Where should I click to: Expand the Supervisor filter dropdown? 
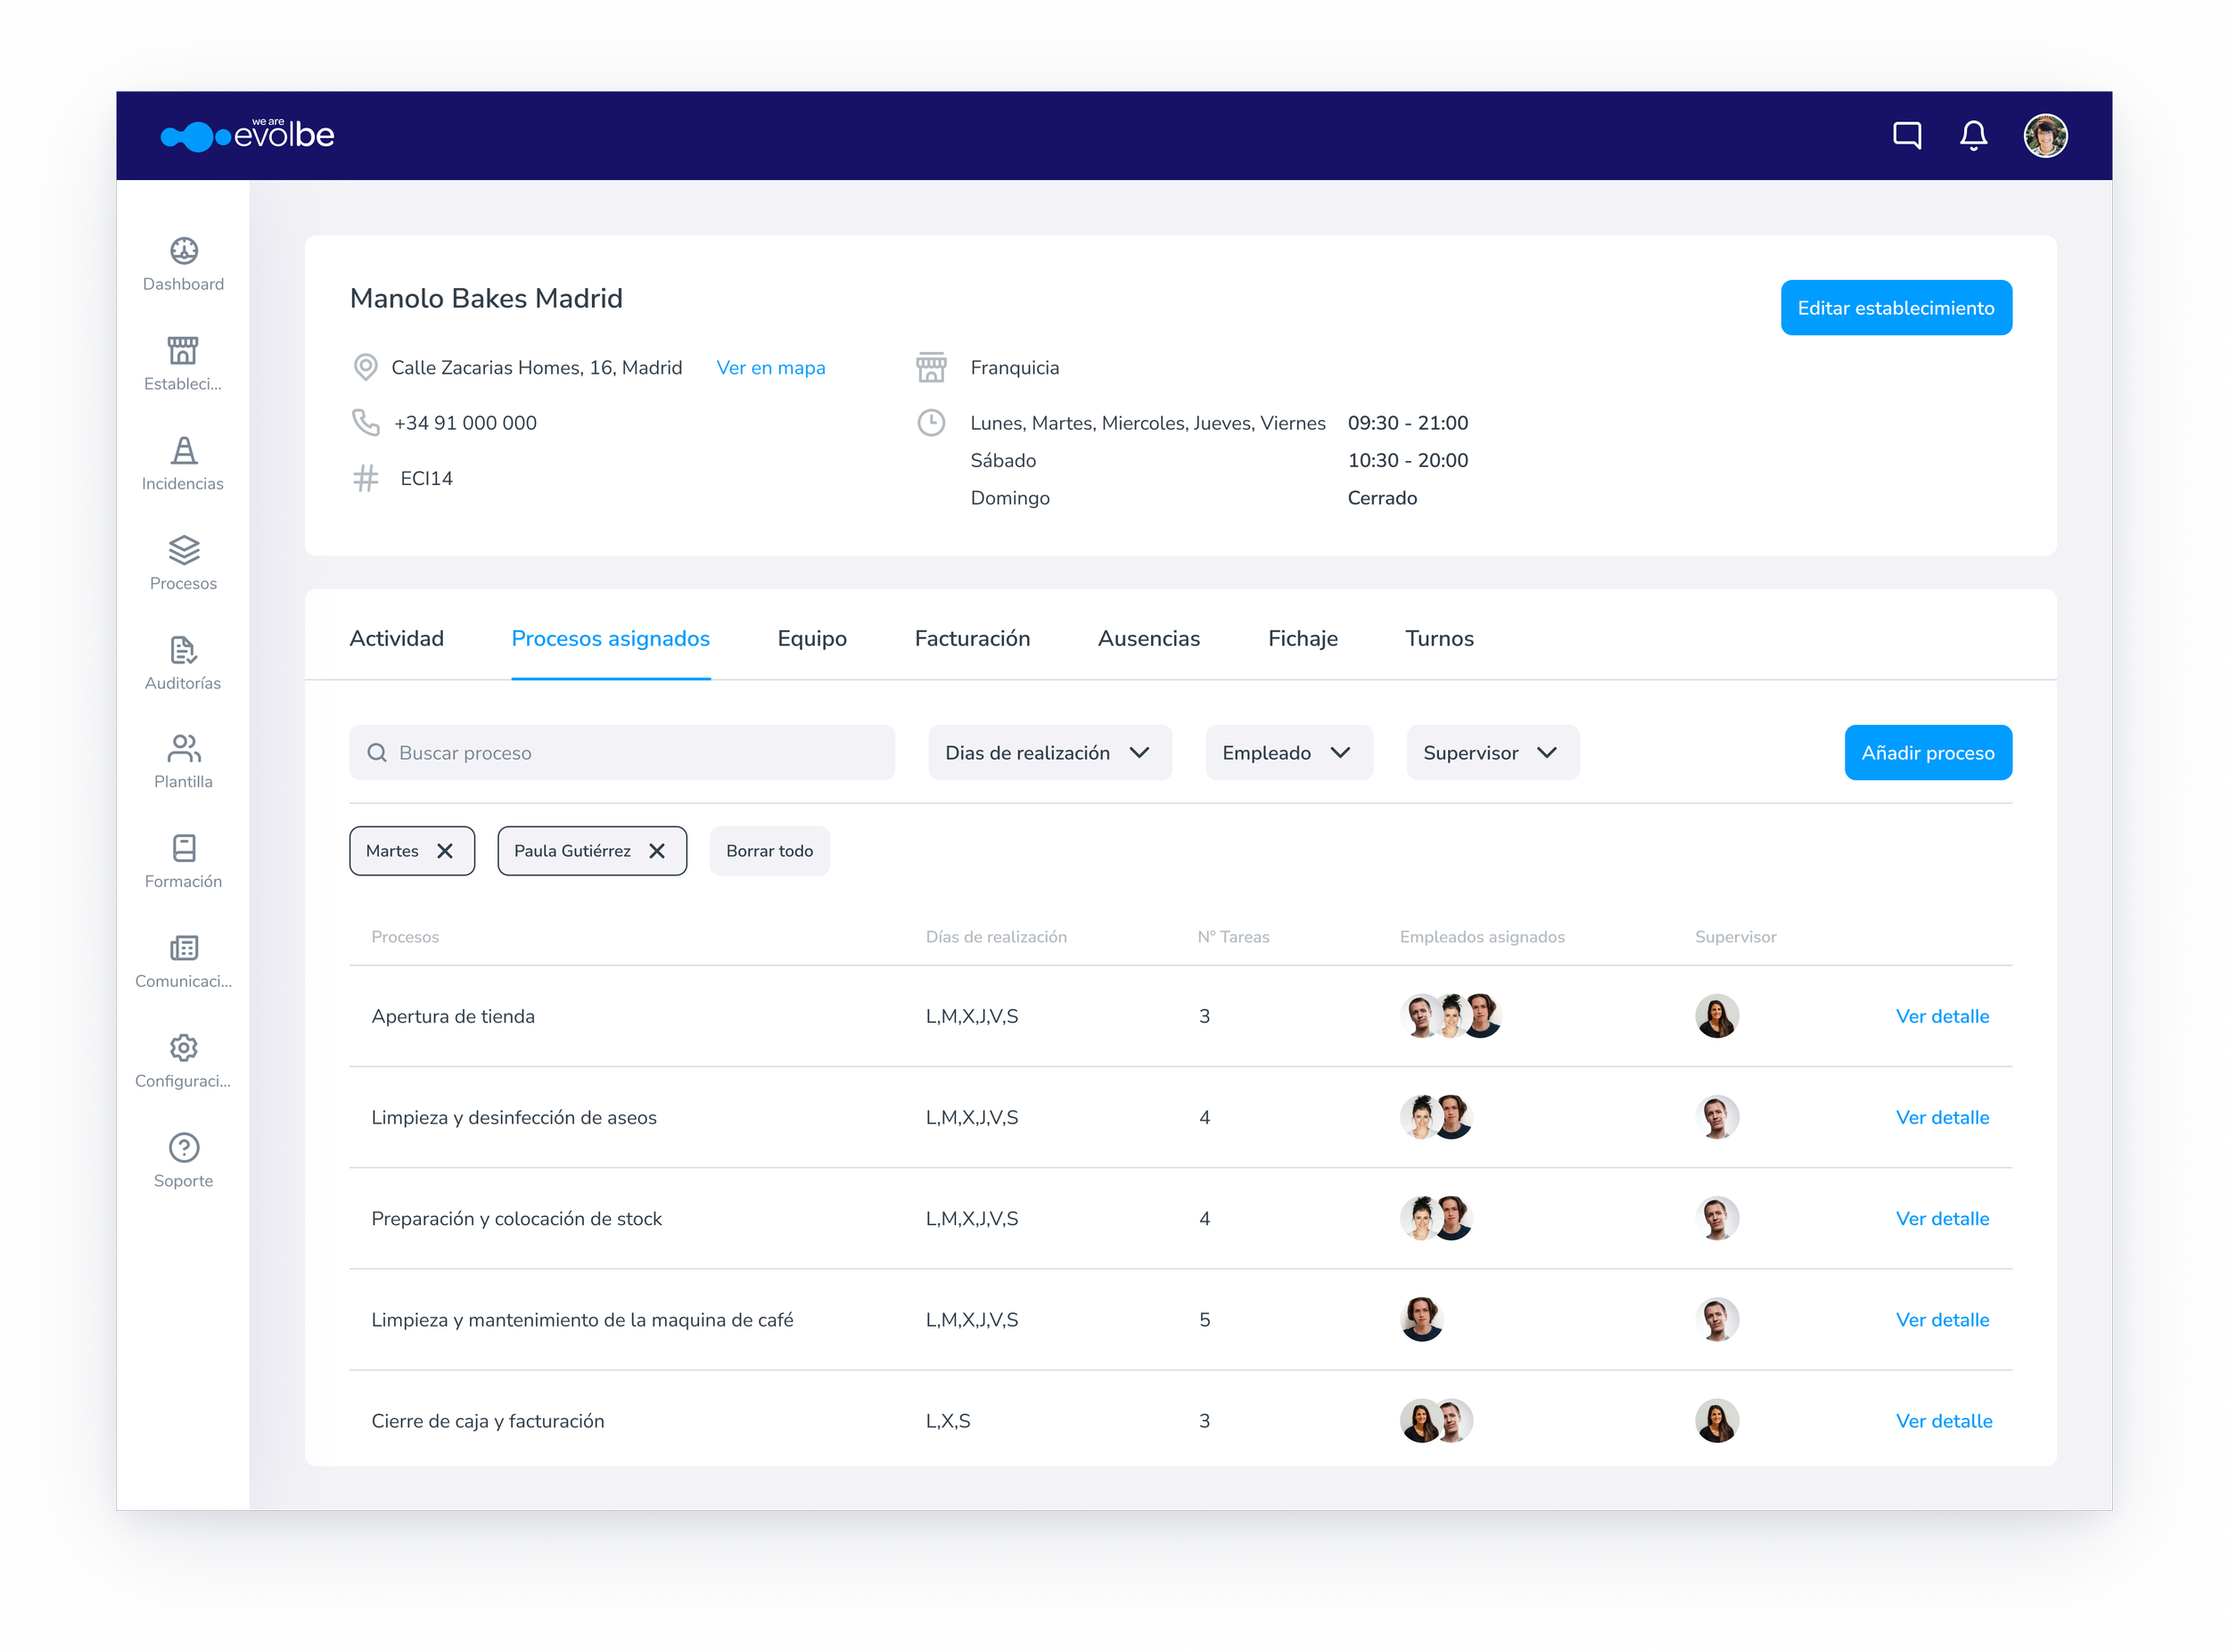[1492, 753]
